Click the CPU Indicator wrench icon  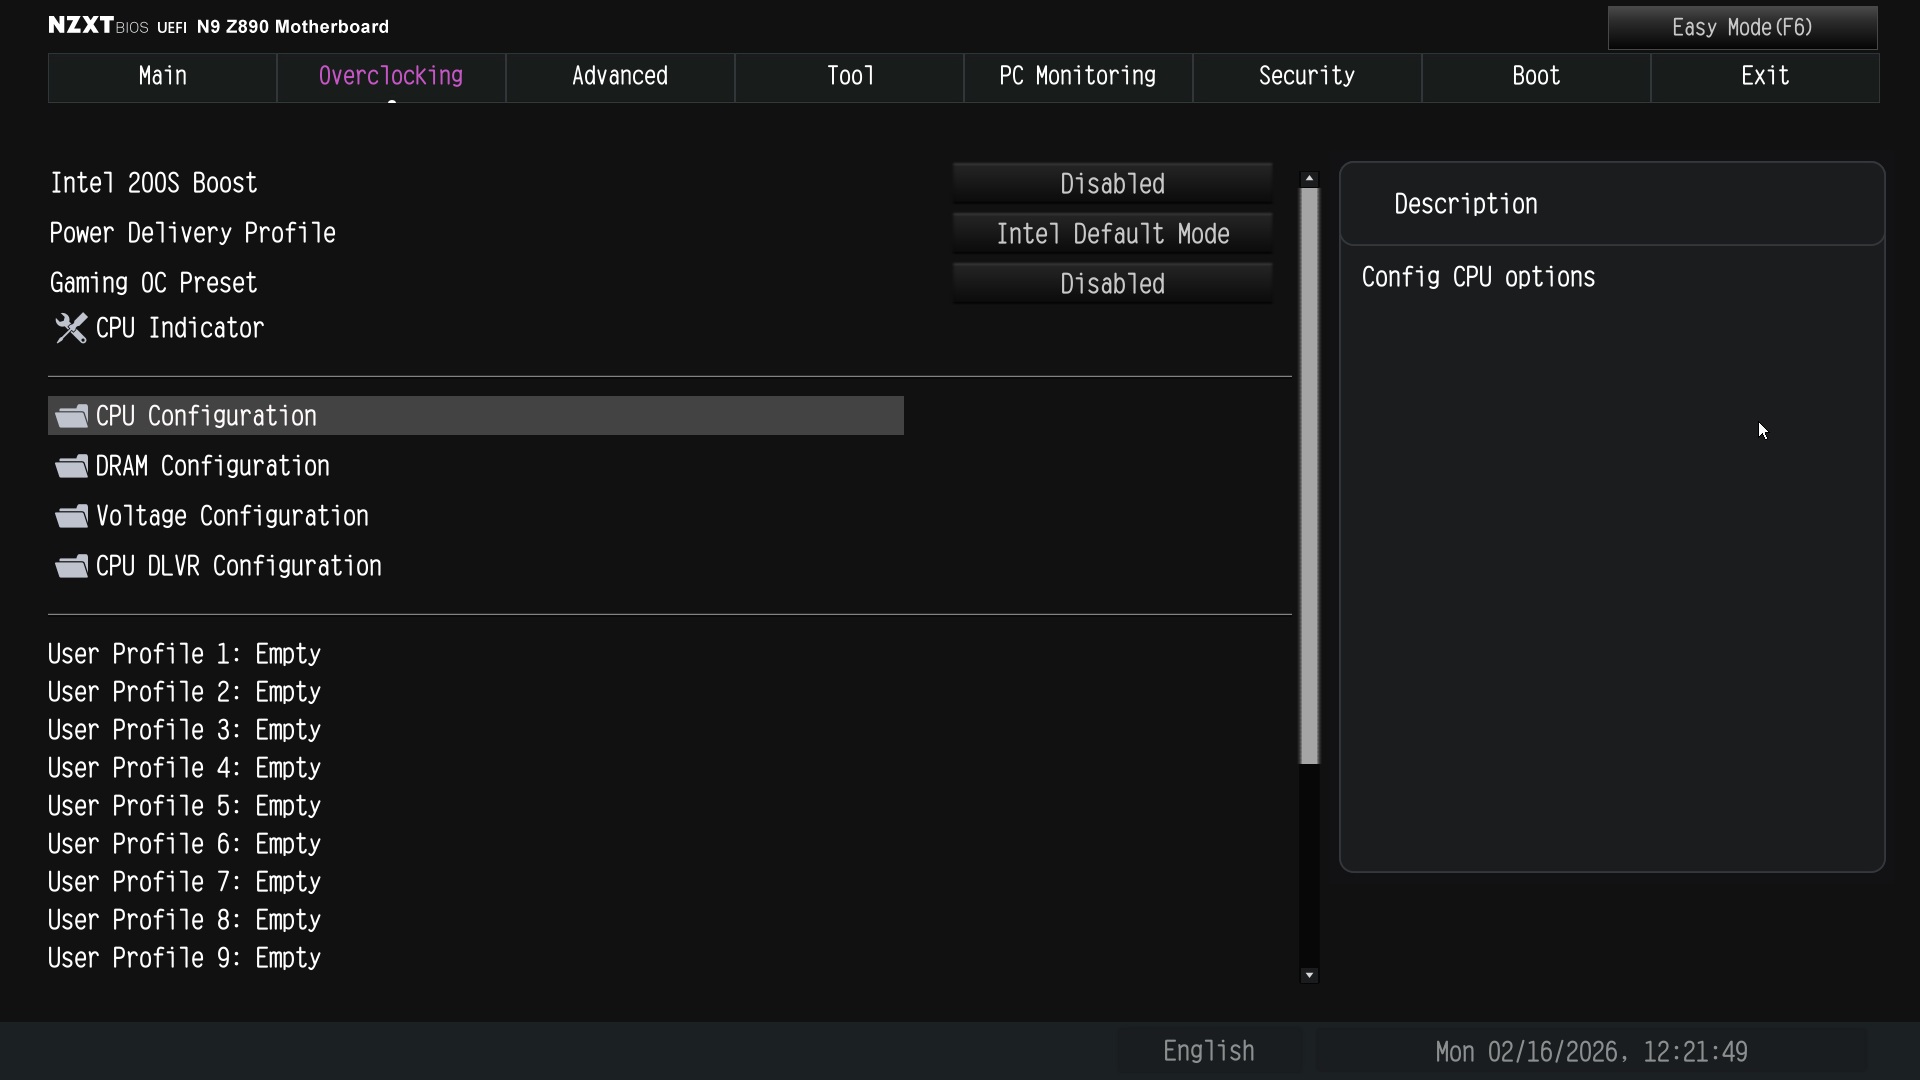(71, 328)
